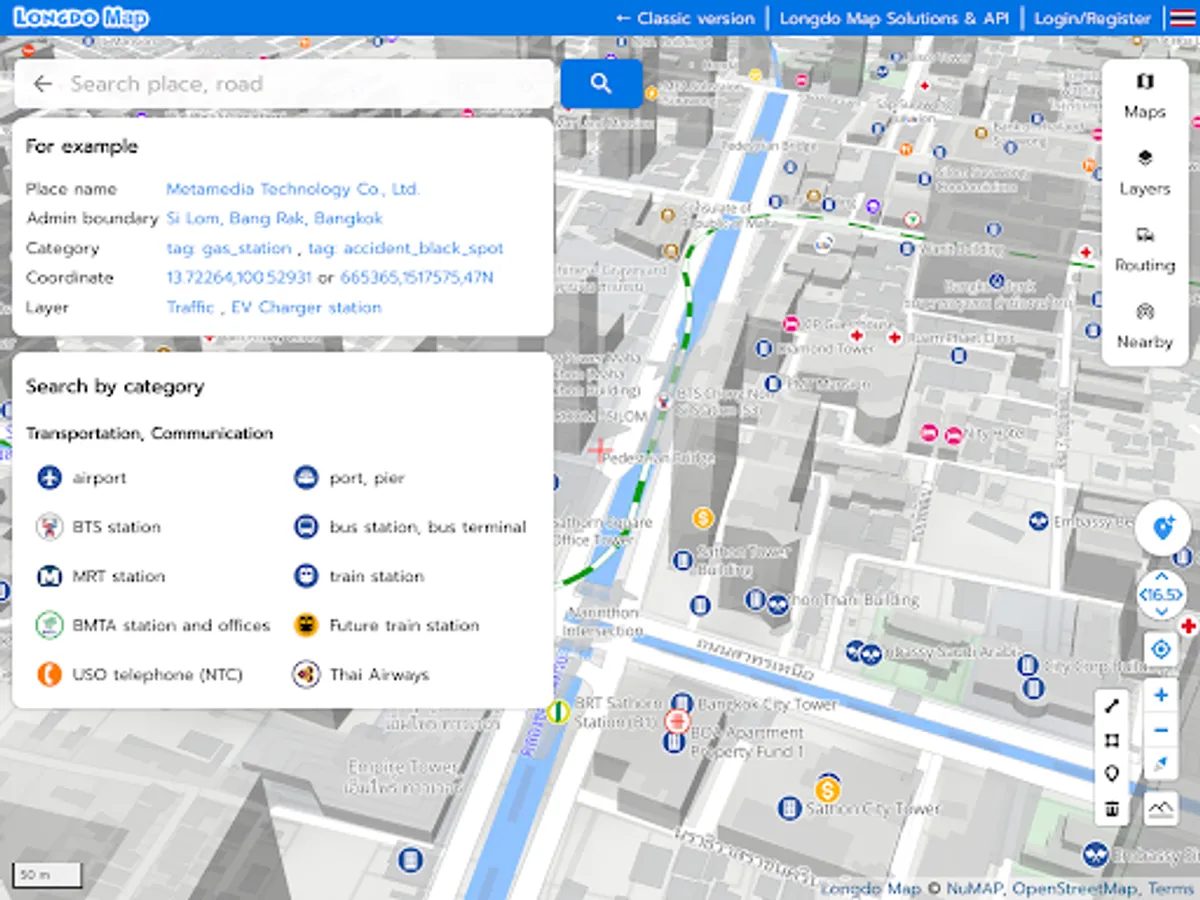Search the train station category
This screenshot has height=900, width=1200.
[x=359, y=576]
